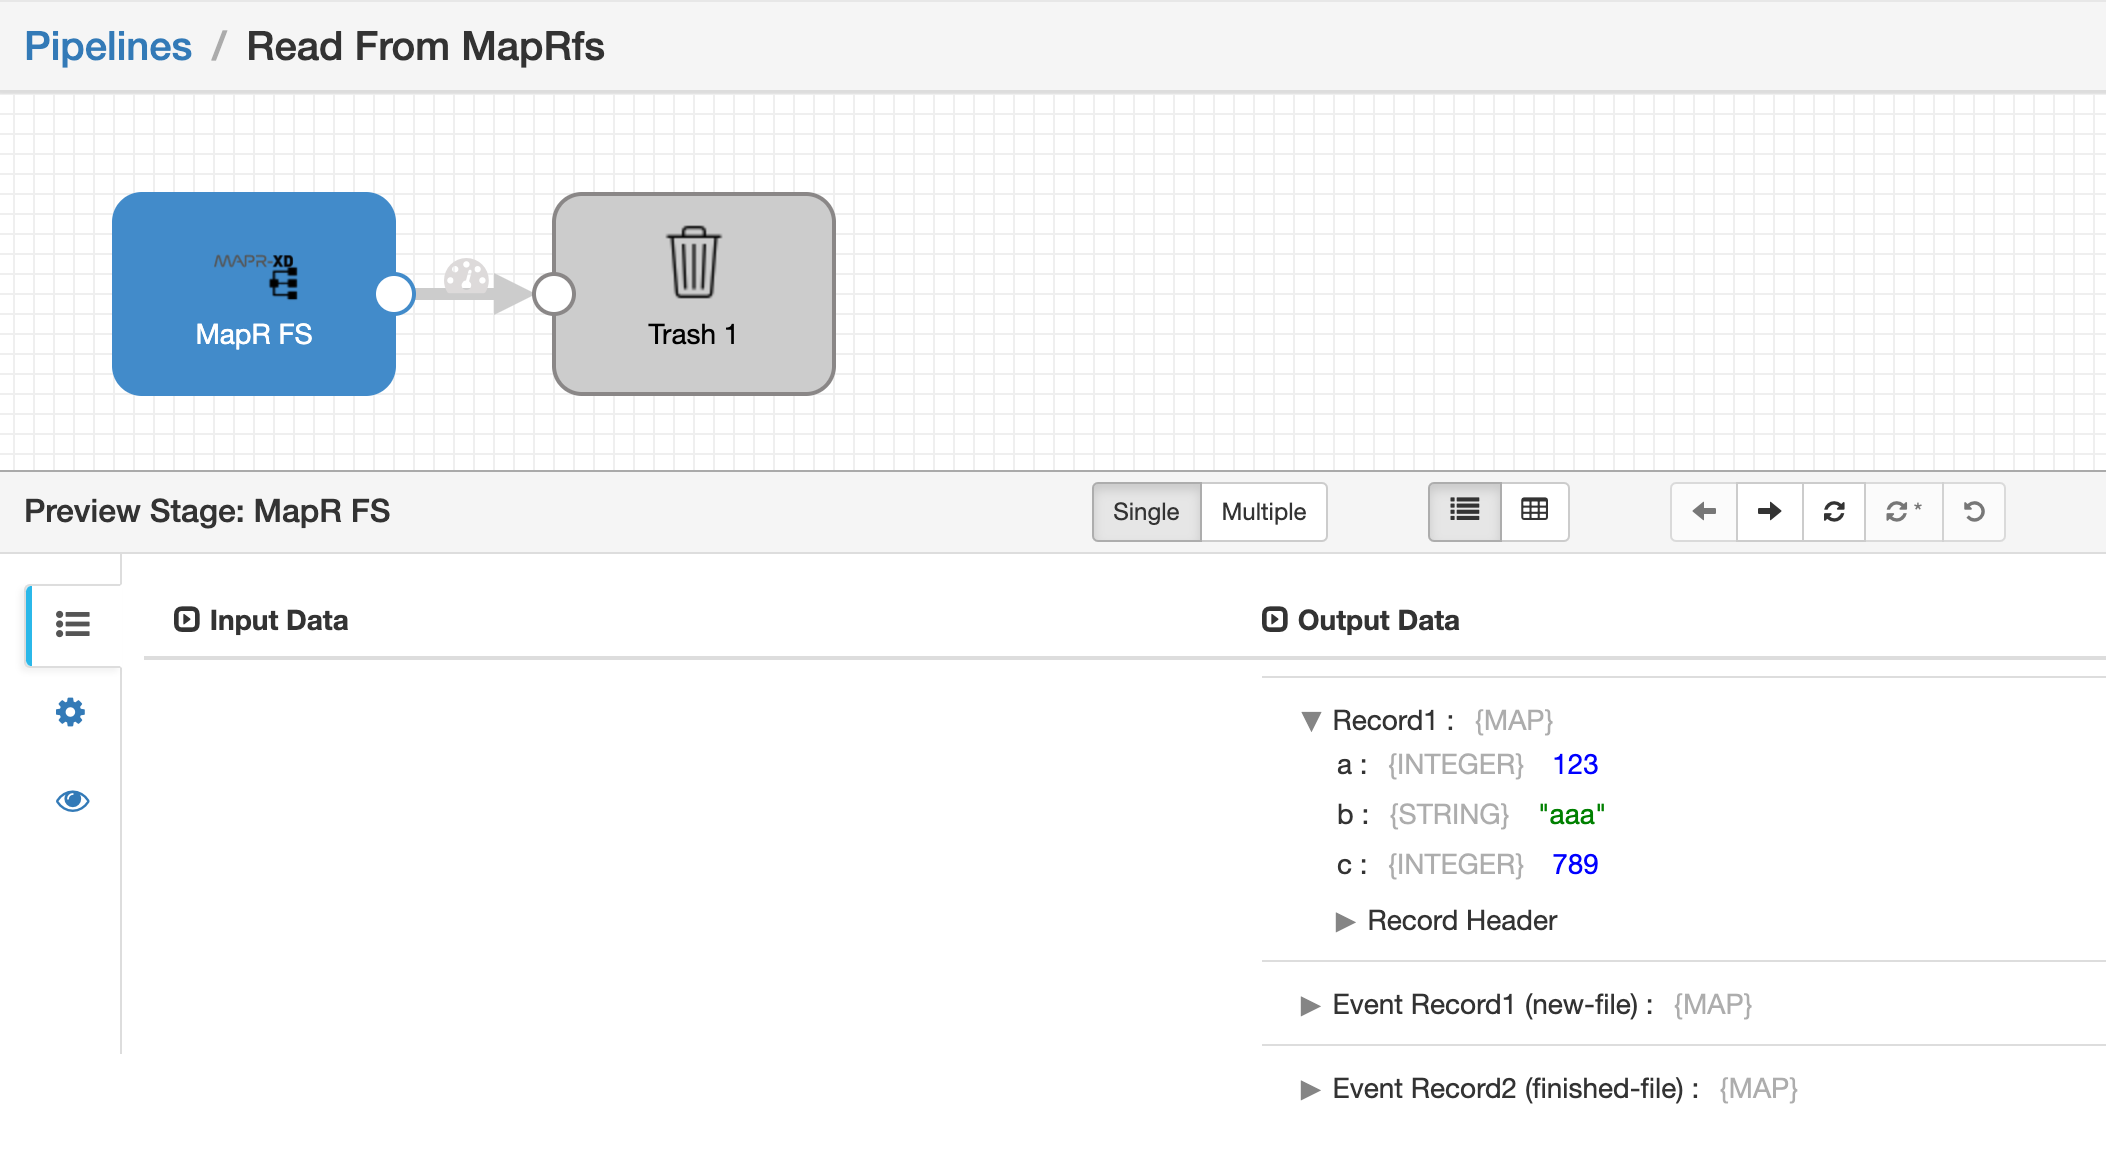Click the Trash 1 input connector circle

[x=554, y=294]
